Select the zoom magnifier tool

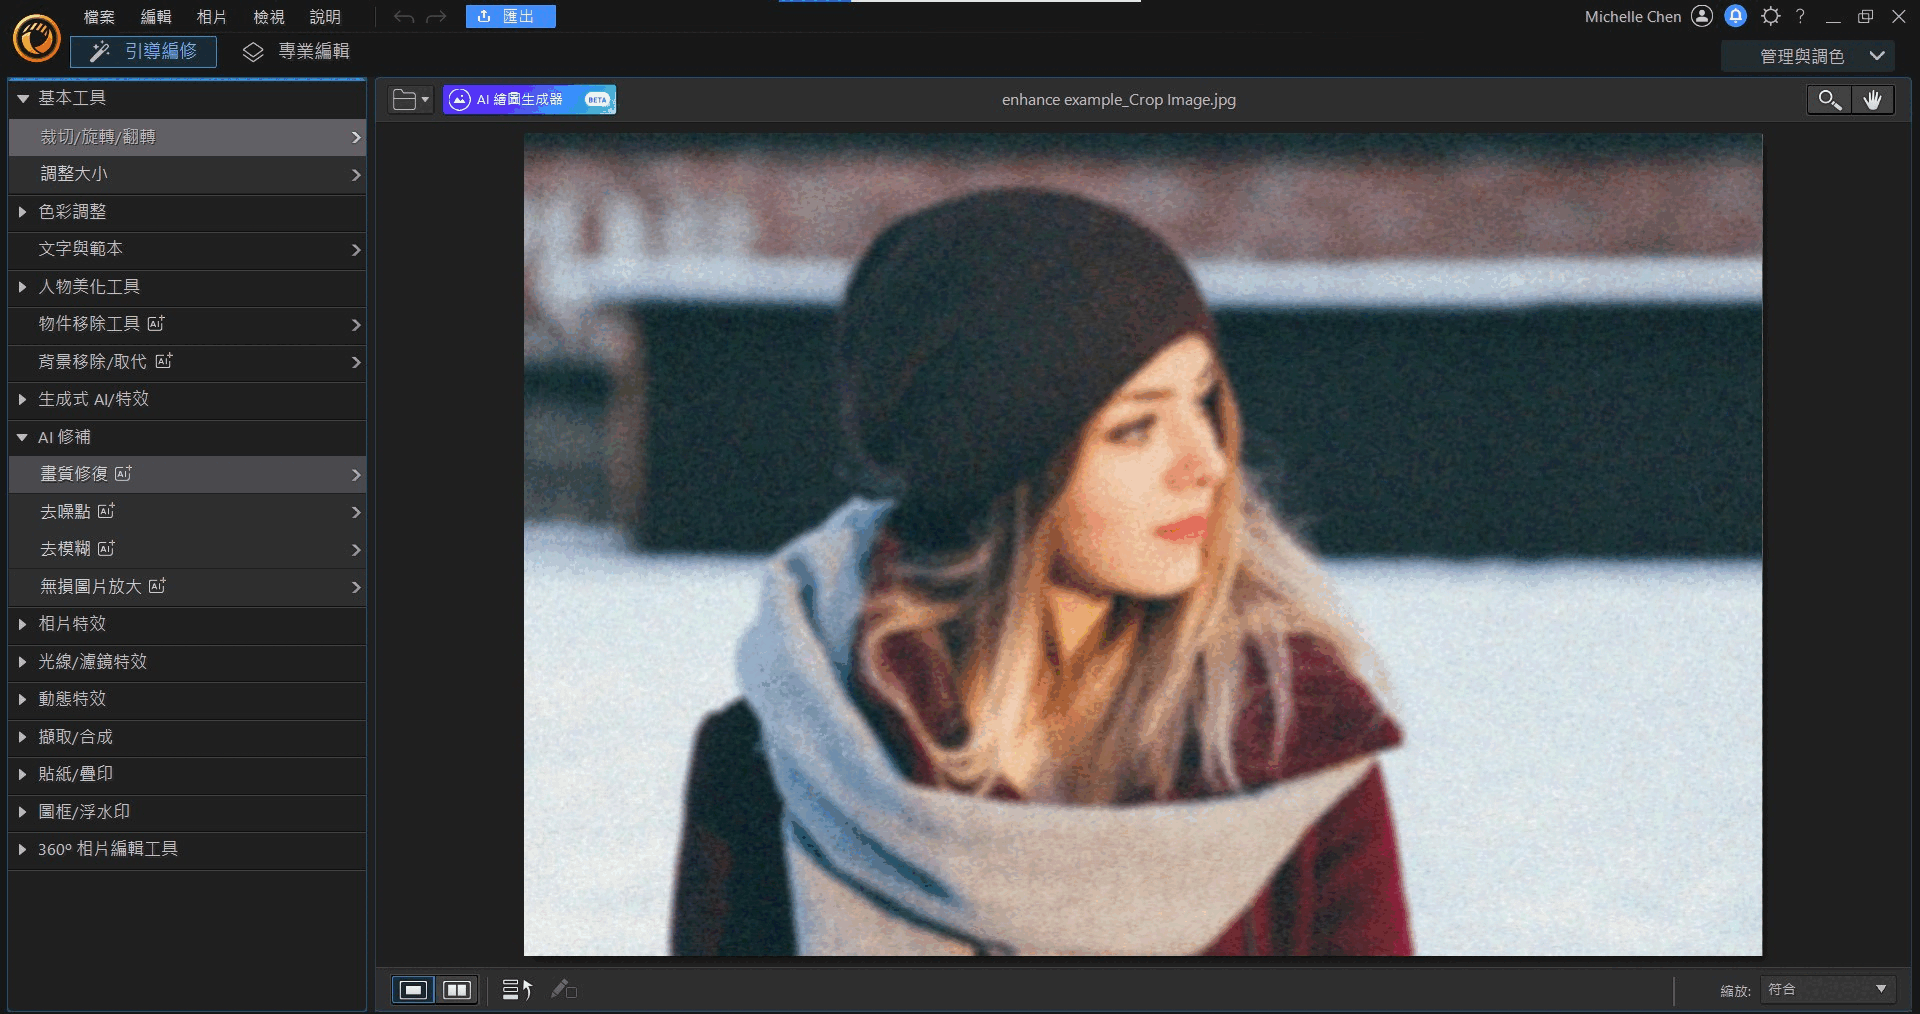(1829, 100)
